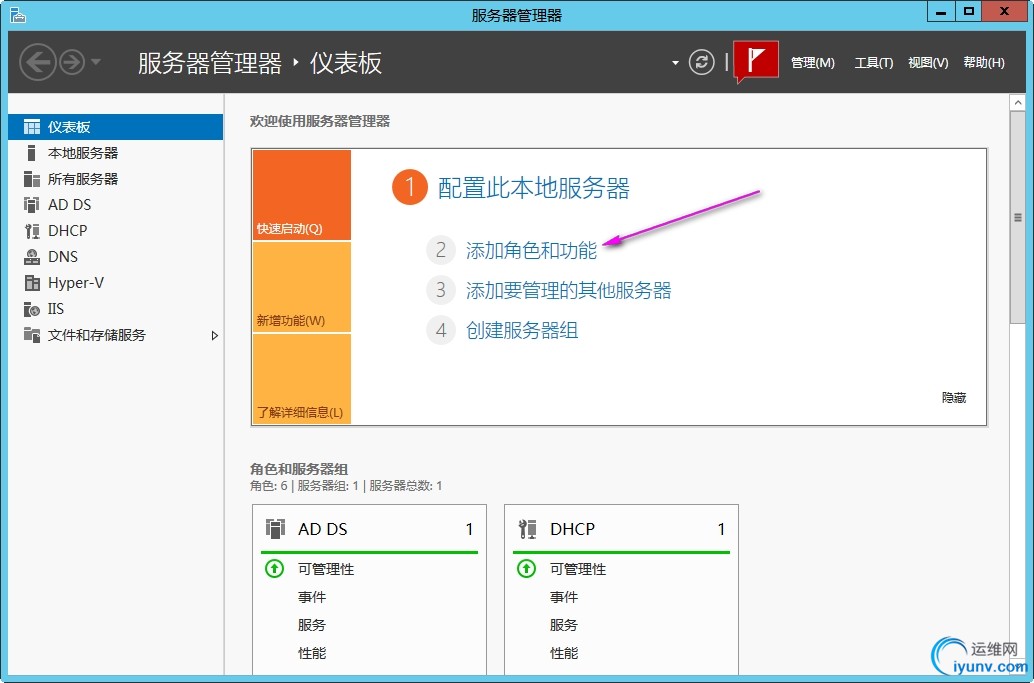Select 本地服务器 in the navigation pane

(x=115, y=153)
